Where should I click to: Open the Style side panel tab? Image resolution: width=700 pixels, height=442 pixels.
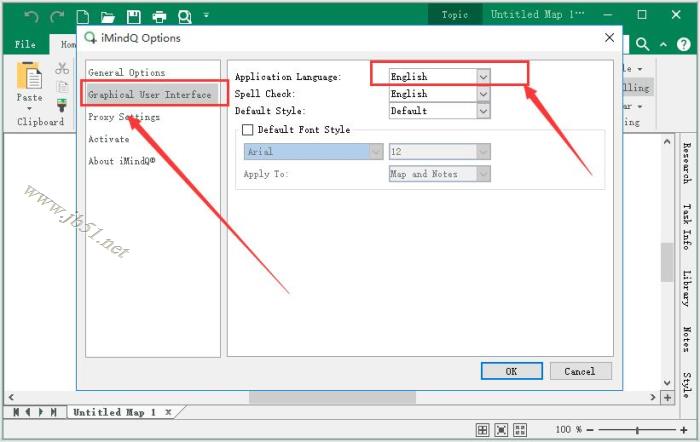687,385
